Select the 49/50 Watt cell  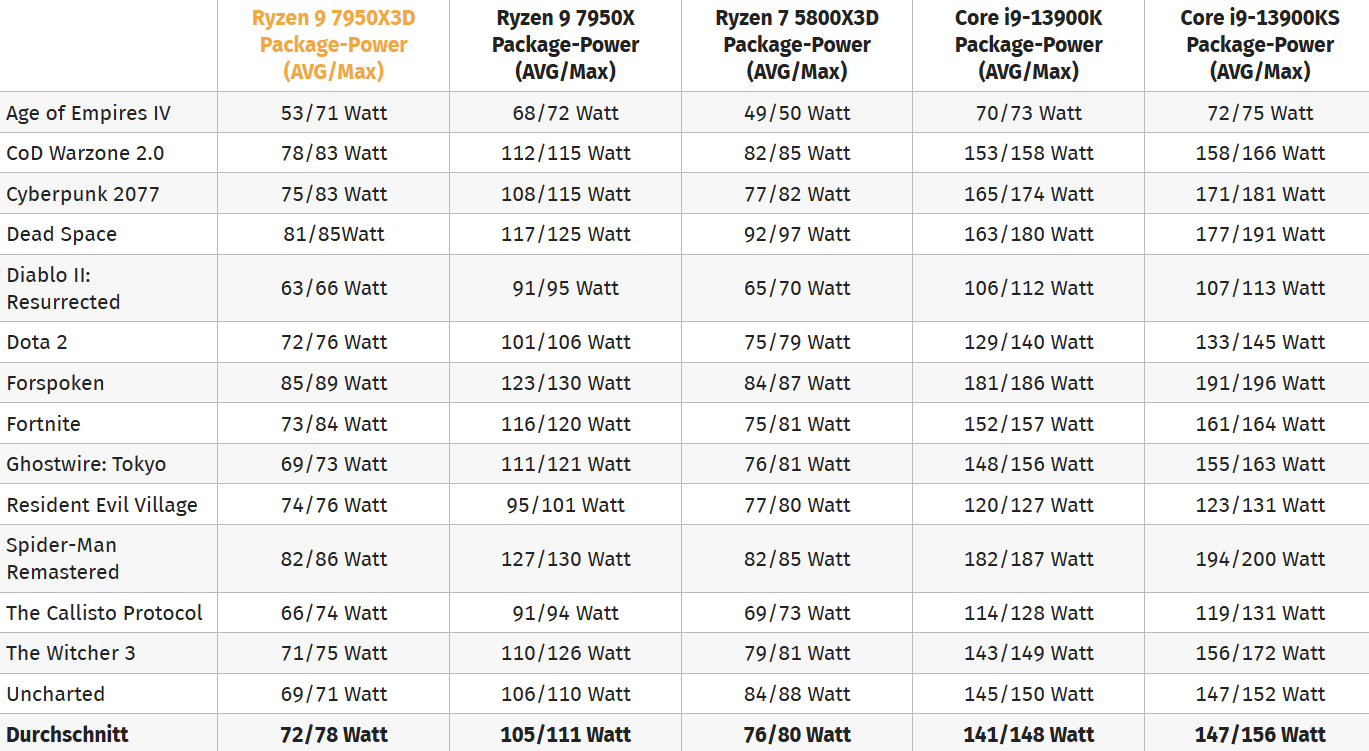[x=797, y=113]
